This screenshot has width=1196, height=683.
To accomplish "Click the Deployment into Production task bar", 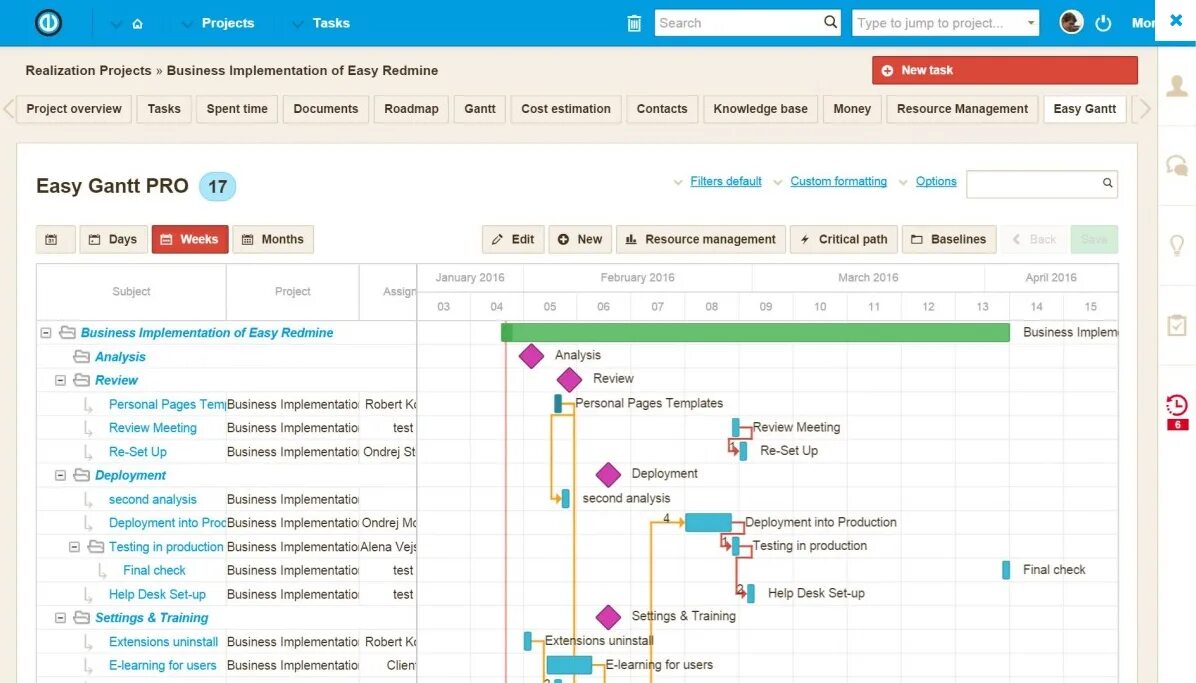I will tap(708, 523).
